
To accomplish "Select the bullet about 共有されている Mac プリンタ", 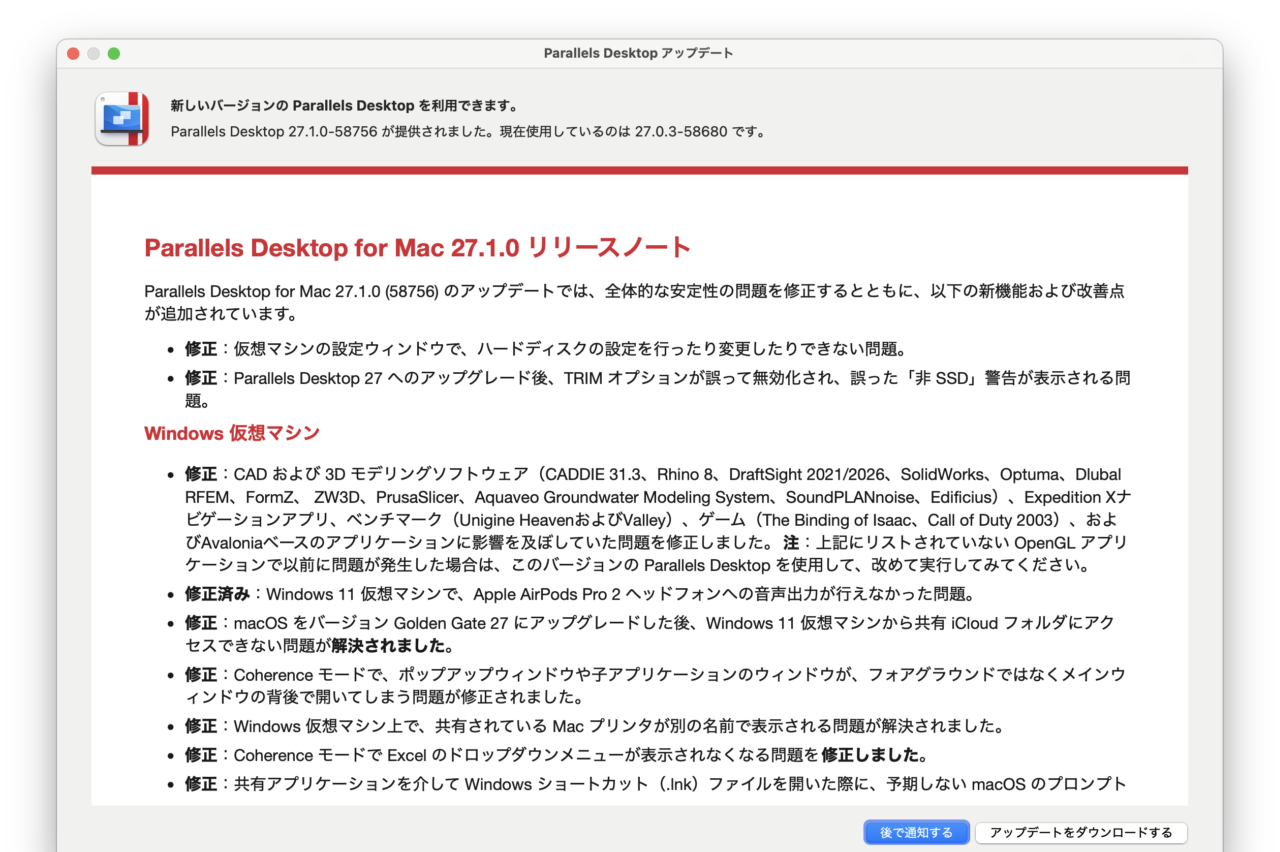I will pyautogui.click(x=595, y=725).
